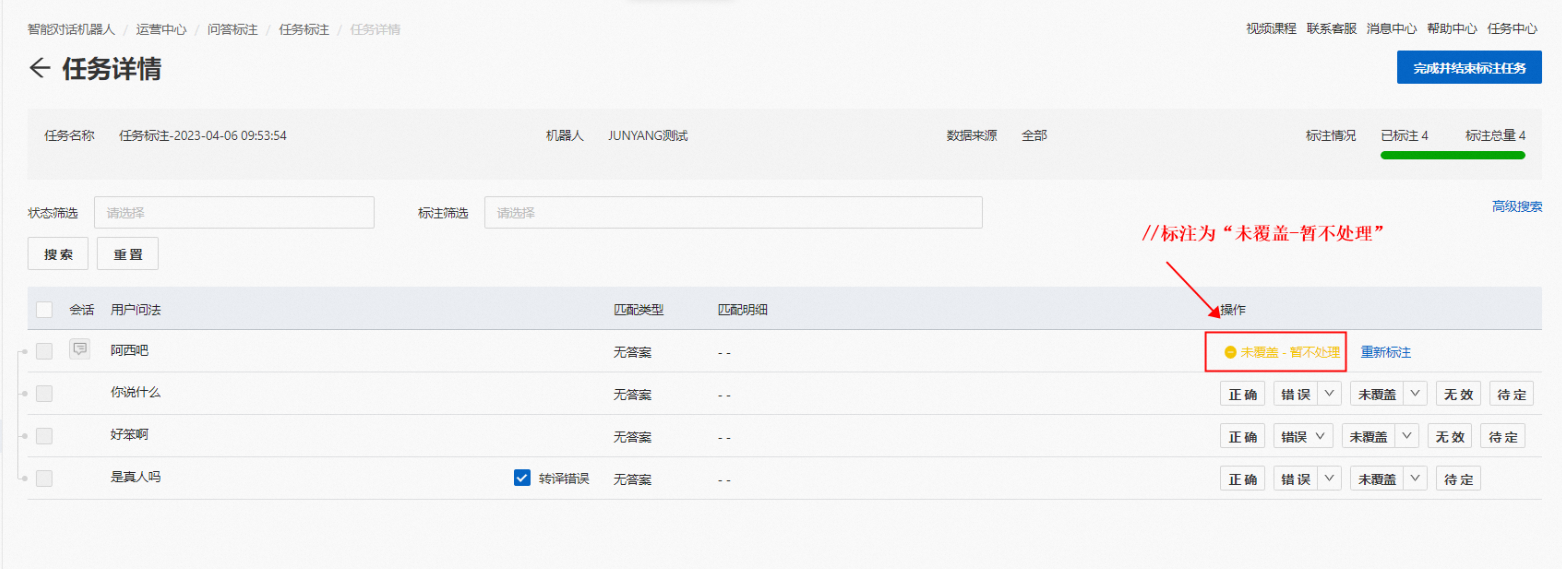
Task: Click the 匹配明细 column header
Action: click(x=743, y=310)
